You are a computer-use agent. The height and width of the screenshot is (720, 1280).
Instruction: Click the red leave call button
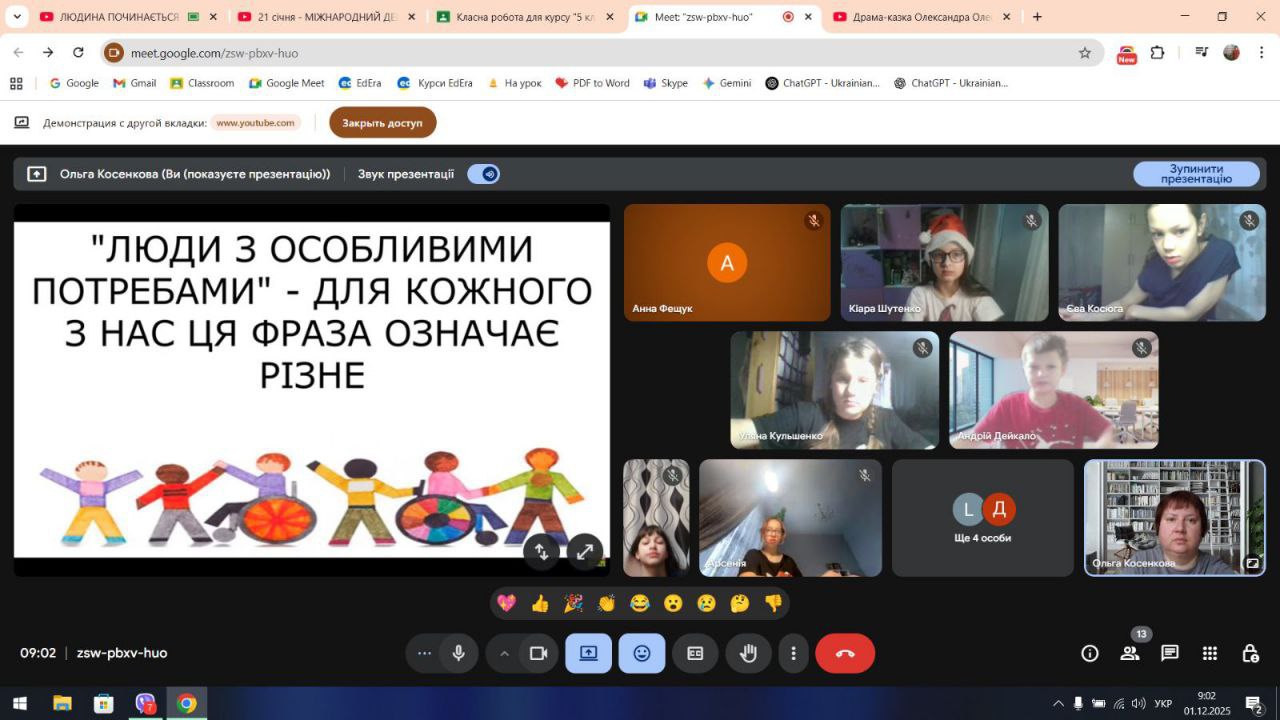coord(845,653)
